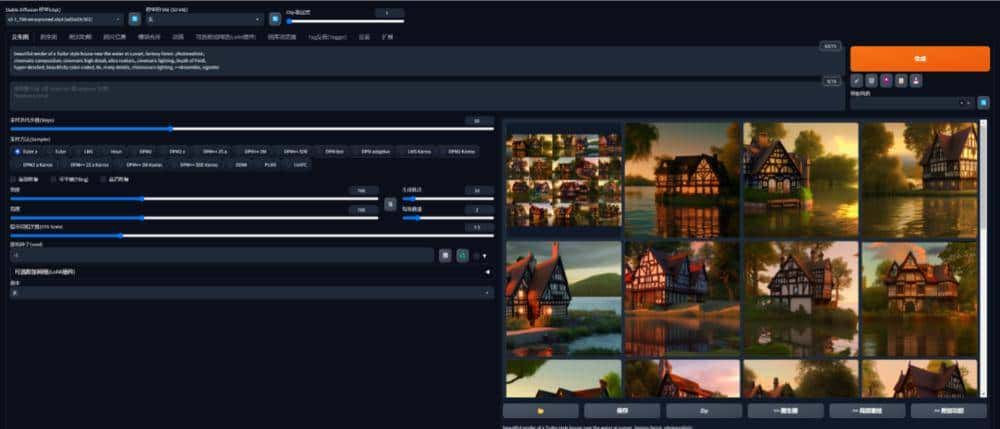
Task: Randomize seed with the dice icon
Action: (444, 255)
